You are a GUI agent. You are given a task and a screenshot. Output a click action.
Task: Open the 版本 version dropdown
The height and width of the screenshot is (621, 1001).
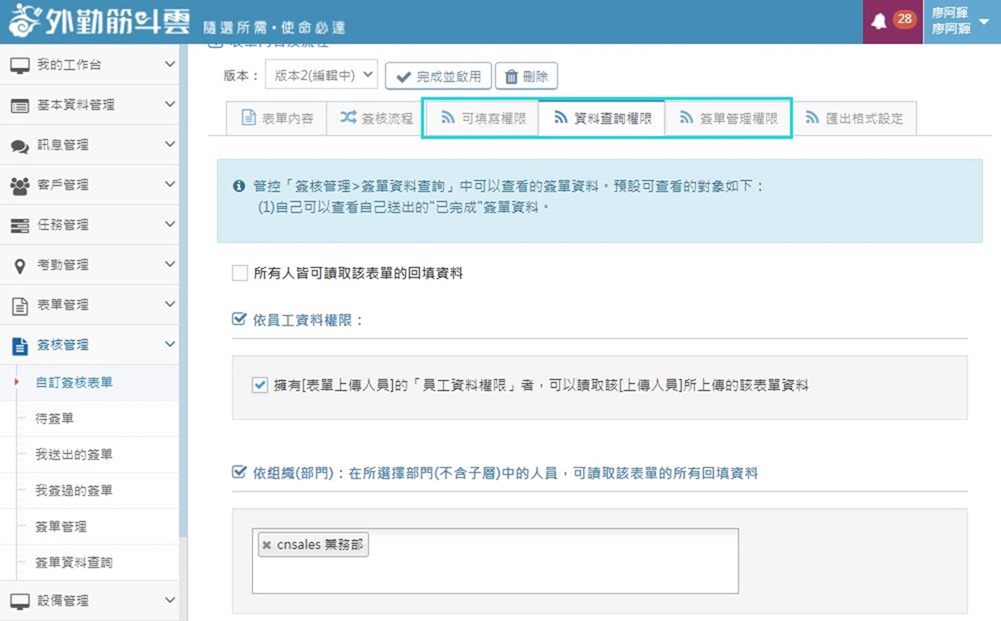pyautogui.click(x=321, y=75)
